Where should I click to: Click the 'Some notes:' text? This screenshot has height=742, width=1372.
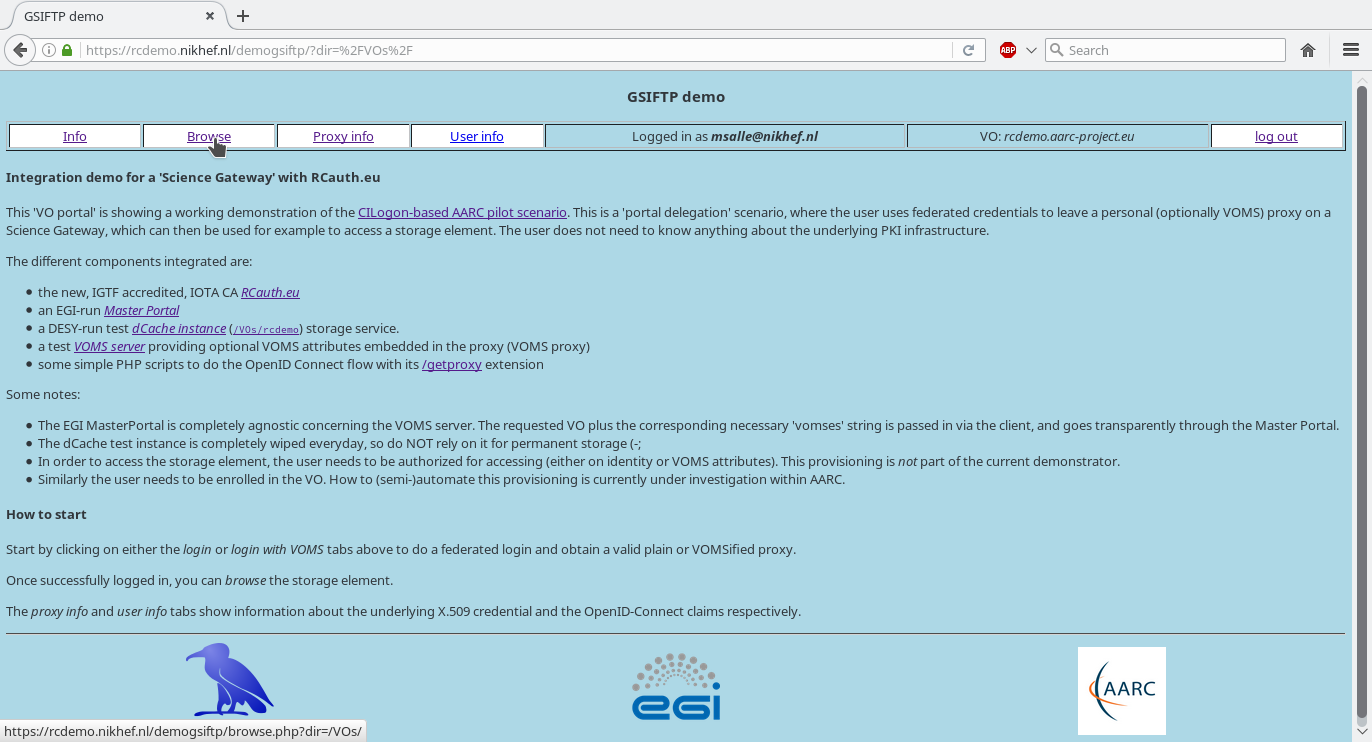point(43,394)
